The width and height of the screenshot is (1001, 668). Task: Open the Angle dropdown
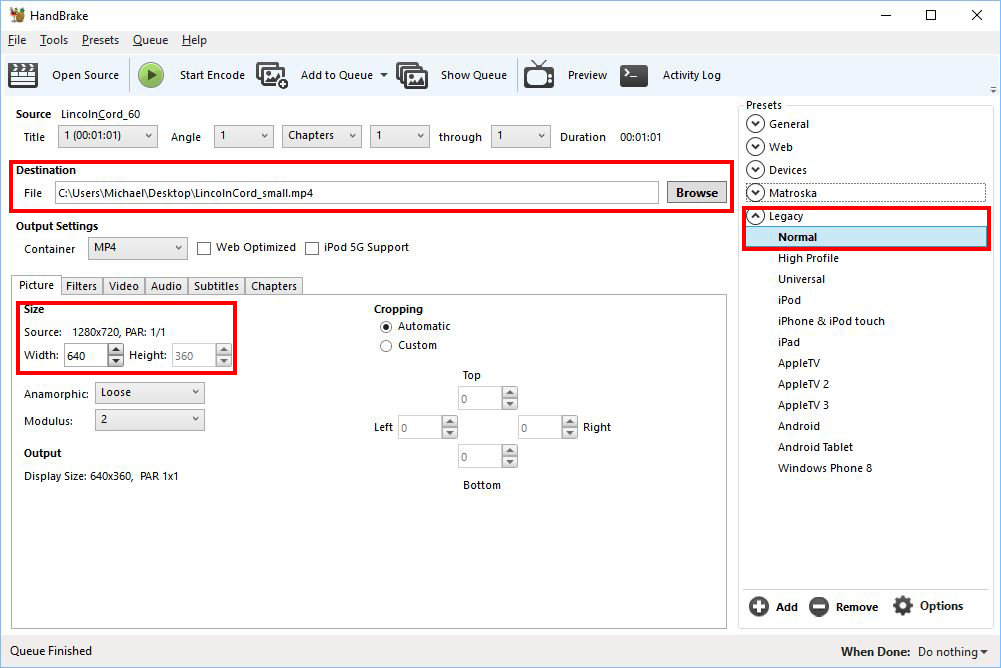(244, 136)
